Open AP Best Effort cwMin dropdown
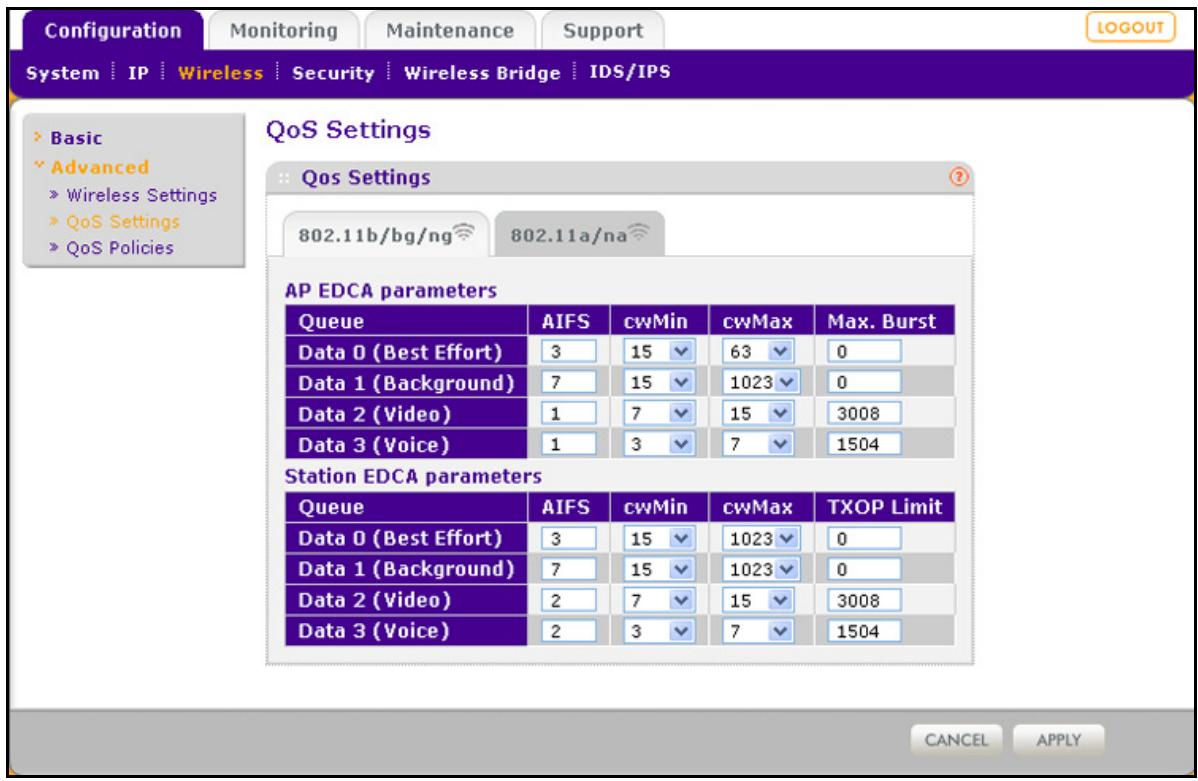 coord(659,352)
